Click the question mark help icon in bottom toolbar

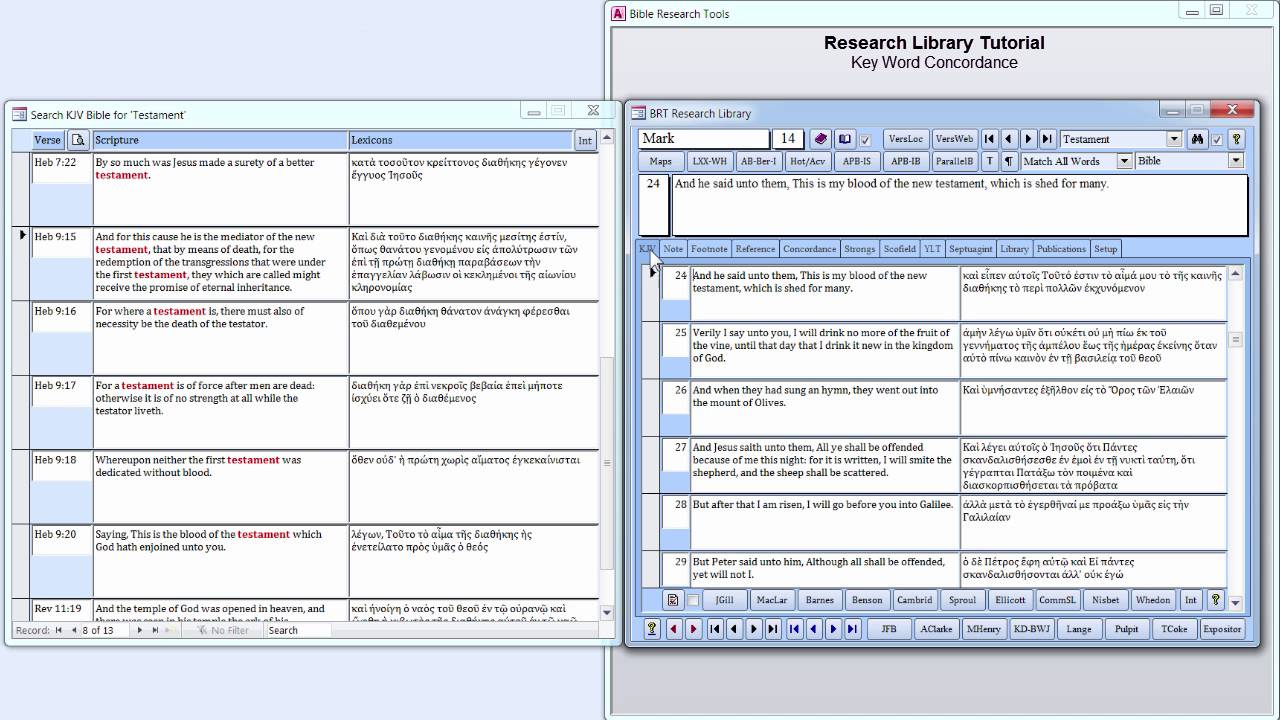[x=652, y=629]
